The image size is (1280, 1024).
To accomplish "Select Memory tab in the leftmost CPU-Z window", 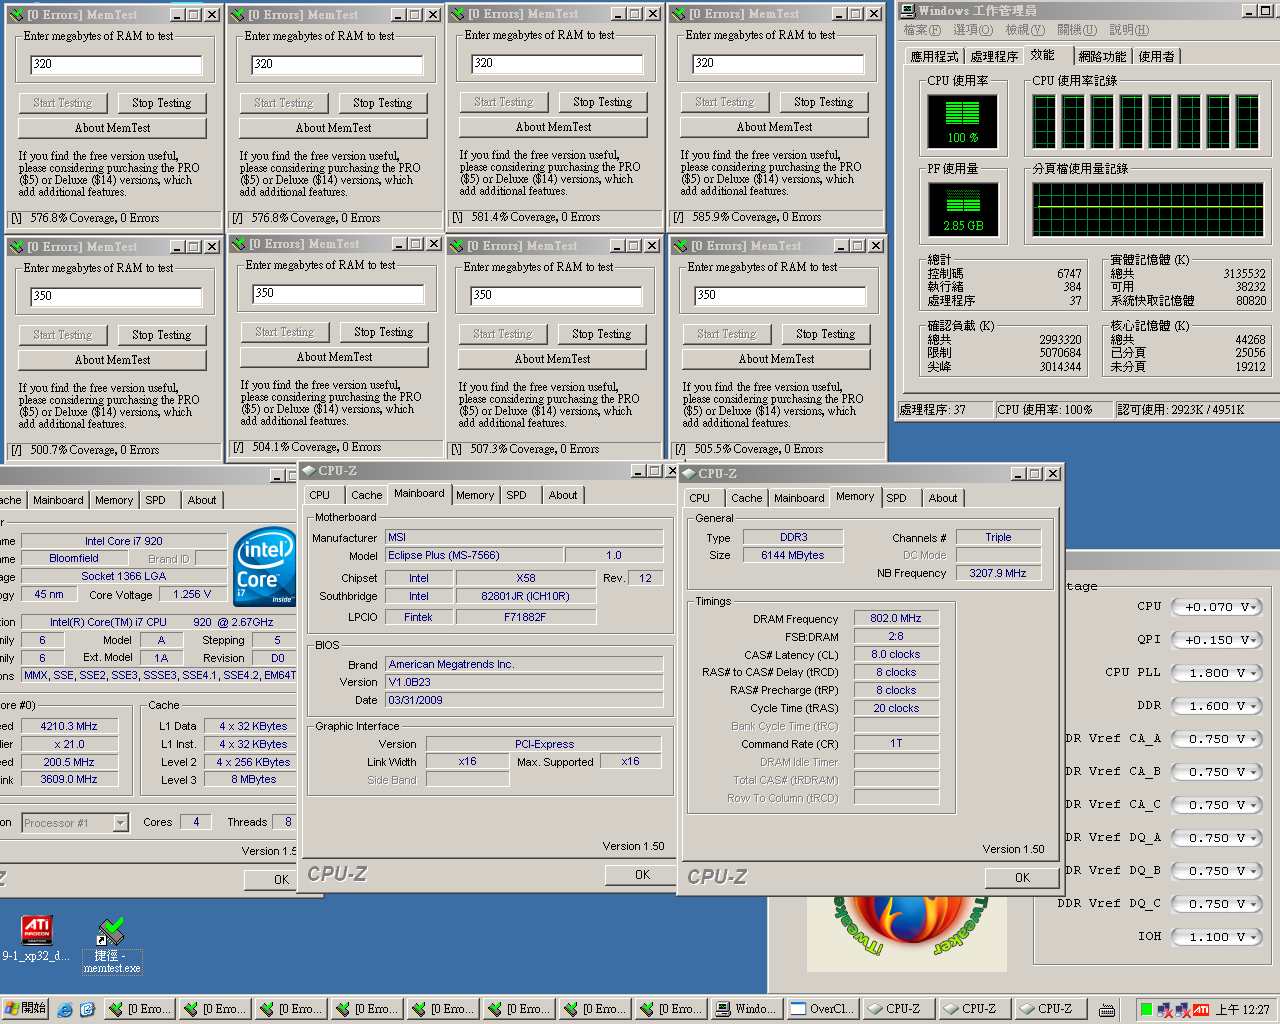I will 114,500.
